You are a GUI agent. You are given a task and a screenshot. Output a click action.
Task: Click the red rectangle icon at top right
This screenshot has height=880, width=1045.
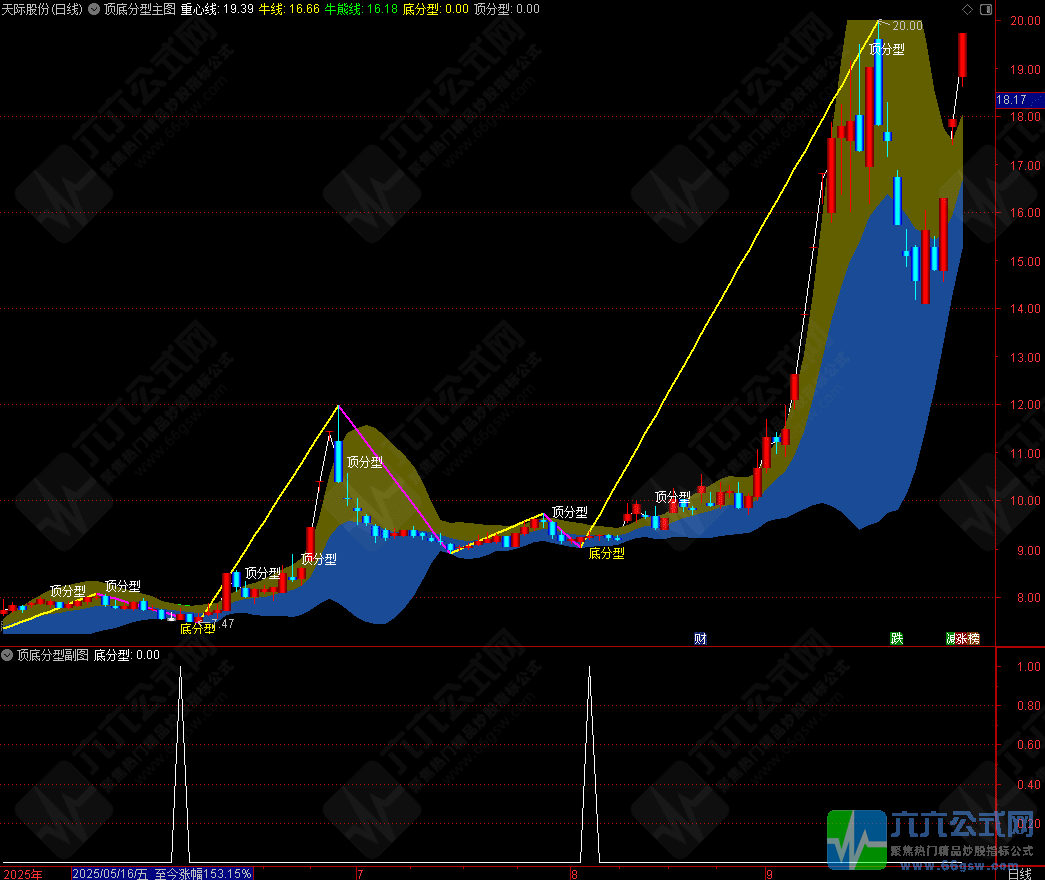(985, 9)
